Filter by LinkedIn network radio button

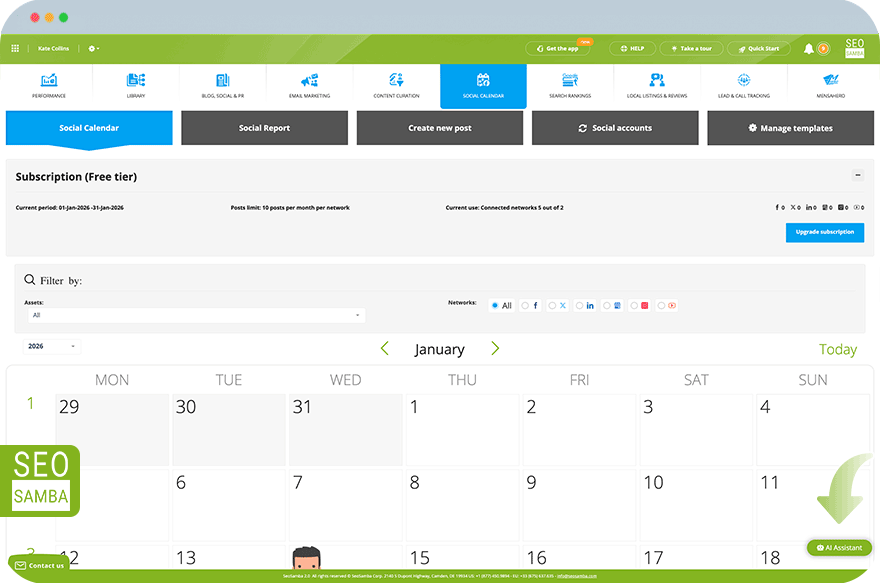[x=580, y=305]
